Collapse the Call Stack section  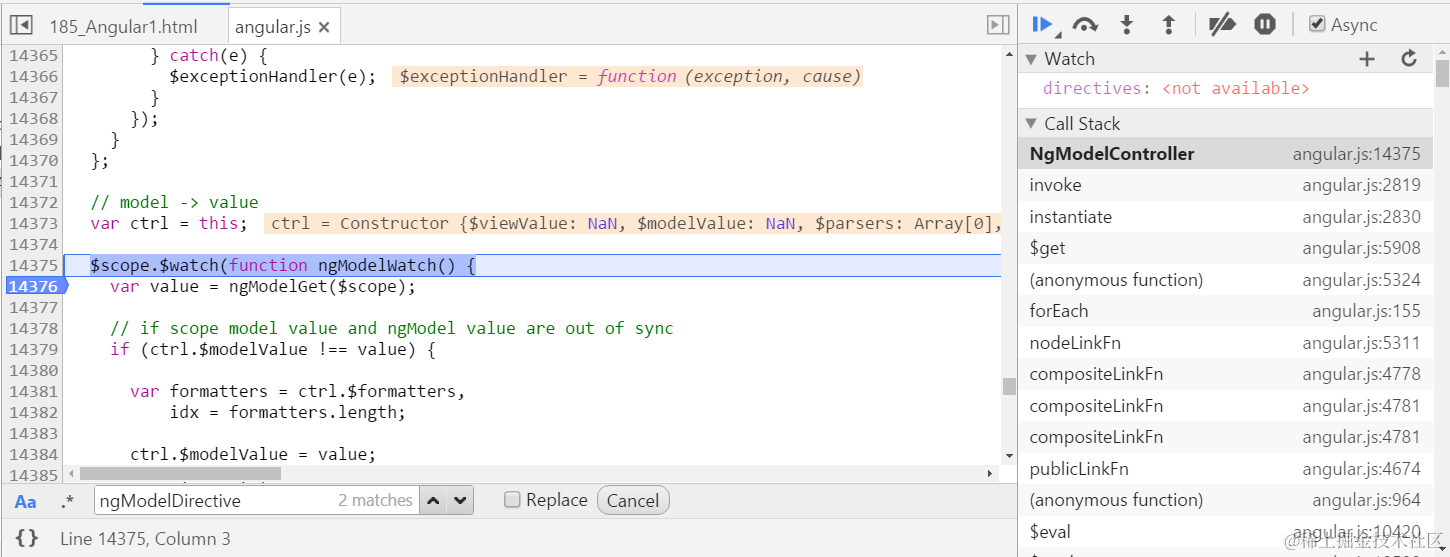(x=1032, y=124)
